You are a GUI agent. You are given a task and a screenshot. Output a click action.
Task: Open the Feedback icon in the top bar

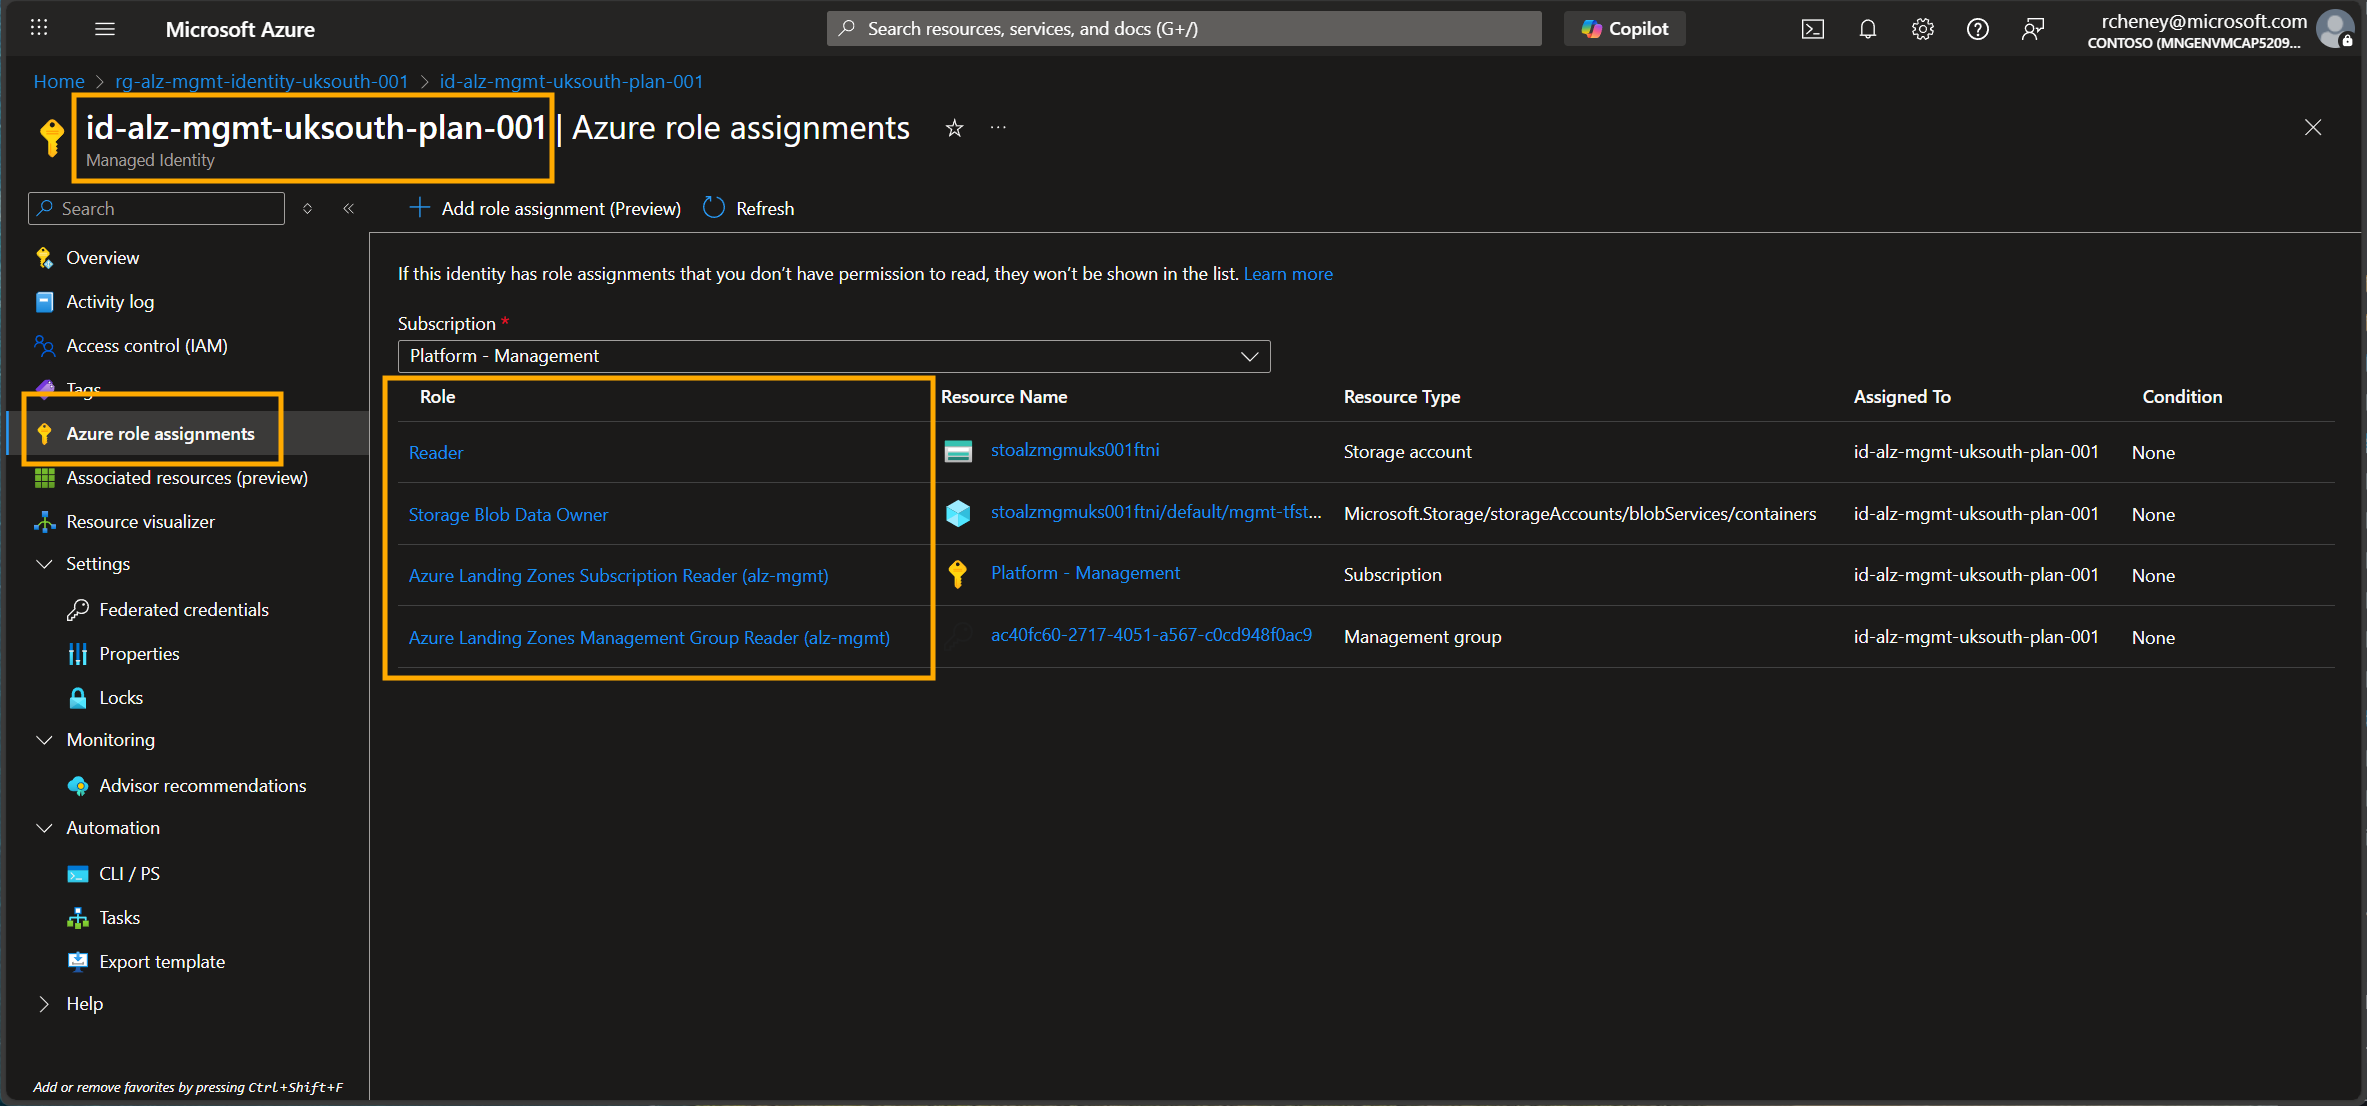pyautogui.click(x=2032, y=28)
